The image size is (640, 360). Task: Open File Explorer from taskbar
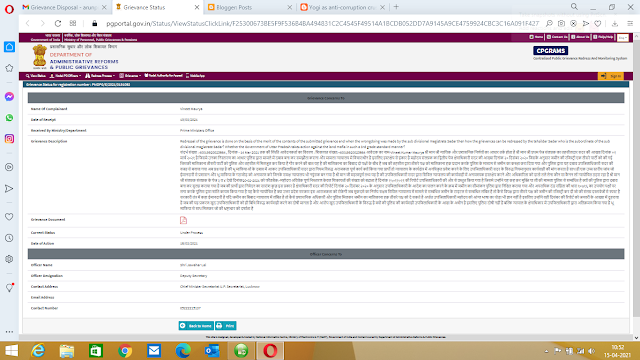(x=67, y=351)
